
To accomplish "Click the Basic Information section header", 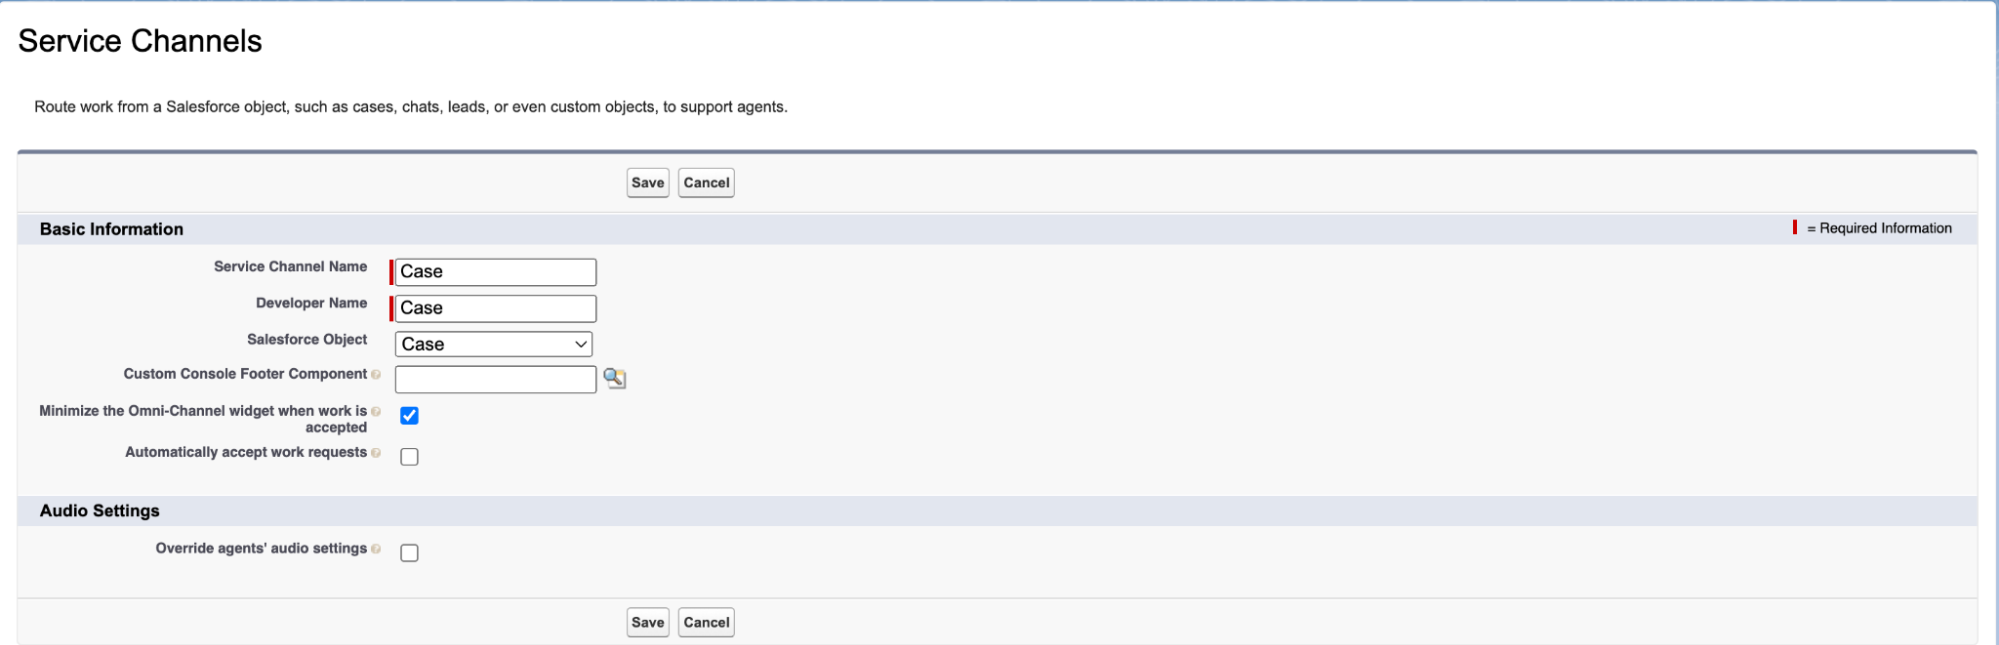I will coord(112,229).
